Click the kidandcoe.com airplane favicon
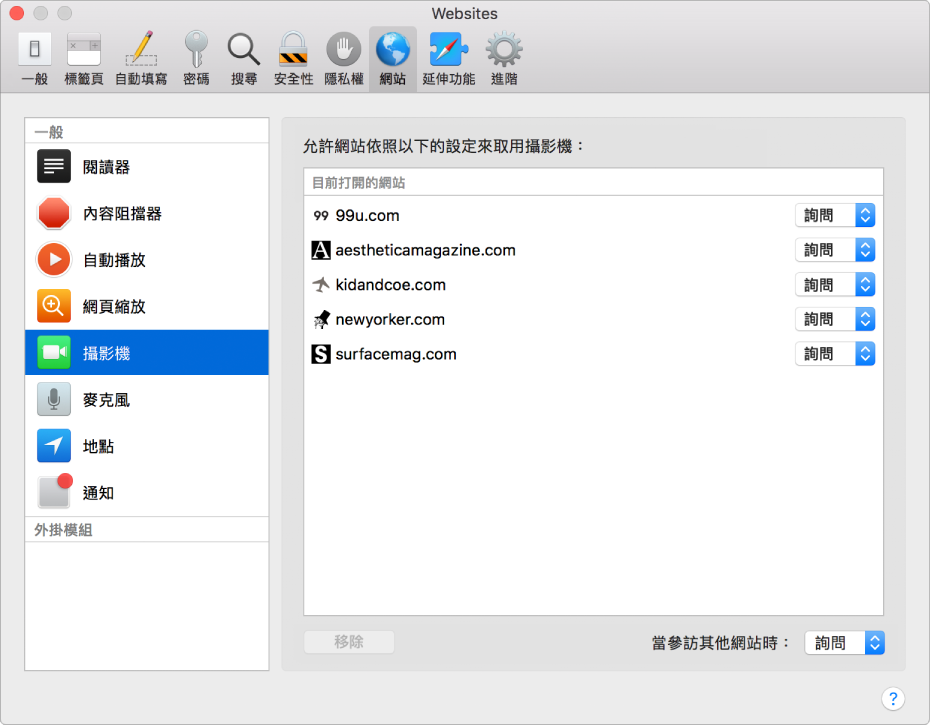The width and height of the screenshot is (931, 726). pos(321,285)
